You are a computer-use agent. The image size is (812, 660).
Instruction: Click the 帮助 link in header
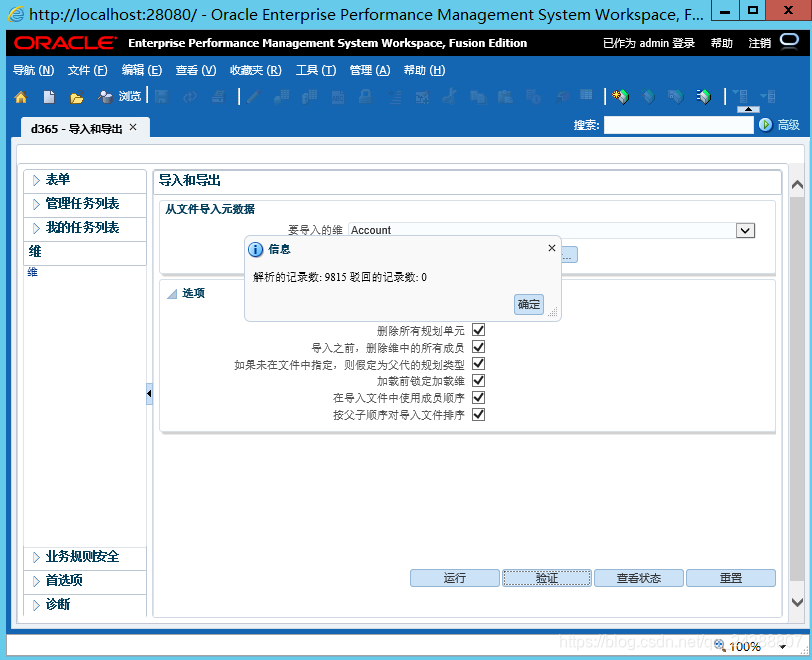(721, 43)
